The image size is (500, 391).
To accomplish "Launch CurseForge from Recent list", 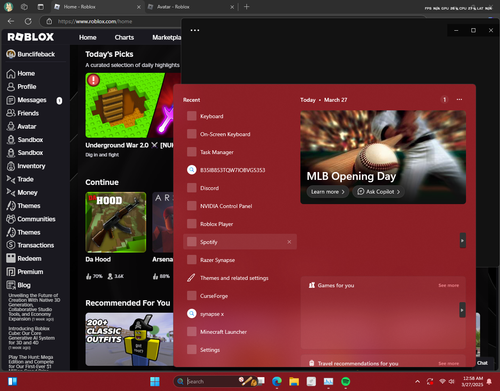I will point(240,296).
